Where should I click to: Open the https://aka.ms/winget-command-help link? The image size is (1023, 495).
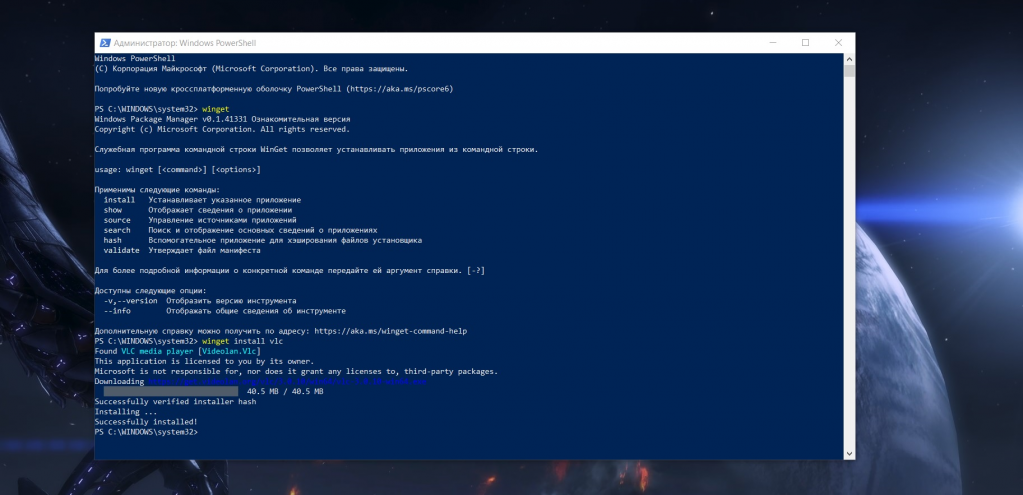pyautogui.click(x=391, y=331)
